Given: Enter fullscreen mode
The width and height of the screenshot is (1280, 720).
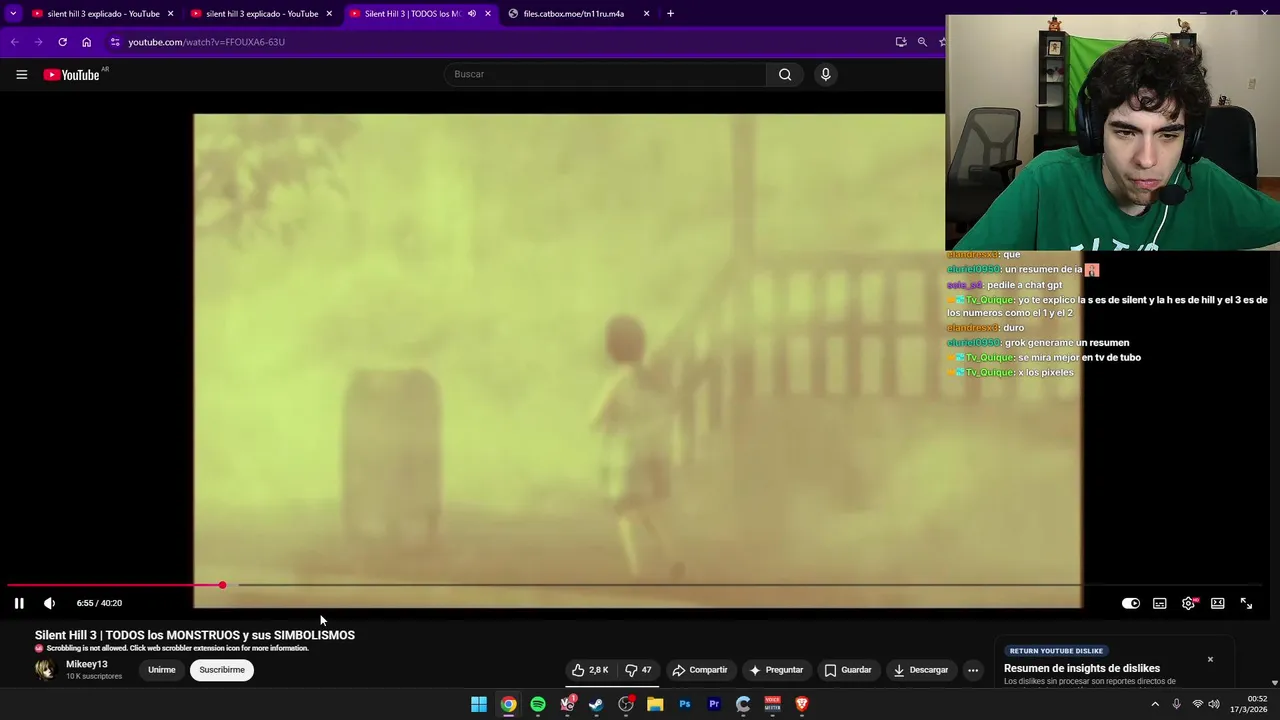Looking at the screenshot, I should coord(1246,603).
